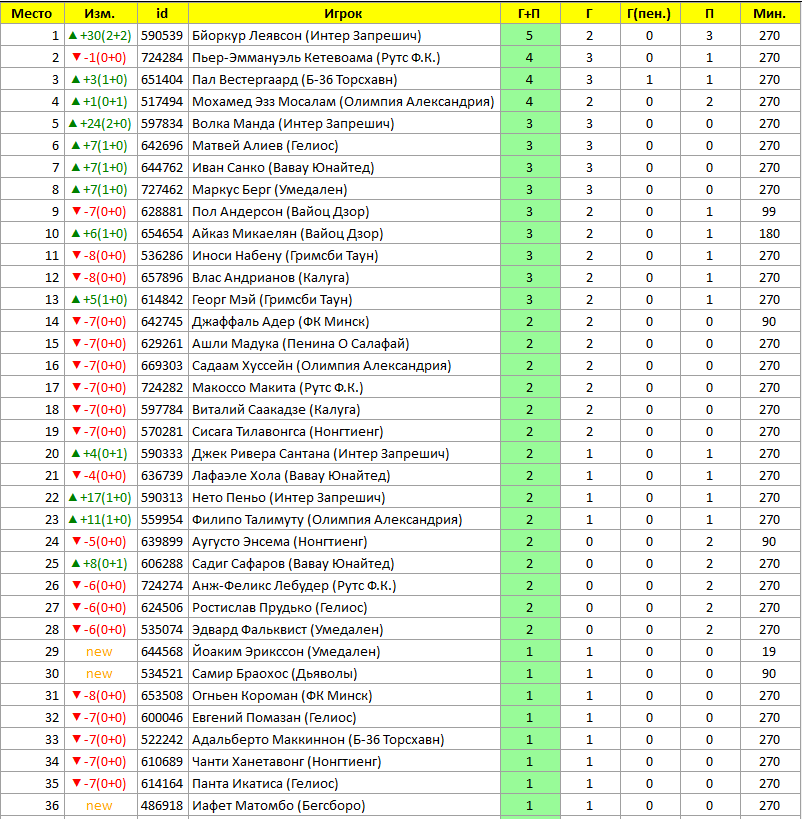
Task: Select player Джек Ривера Сантана
Action: point(261,453)
